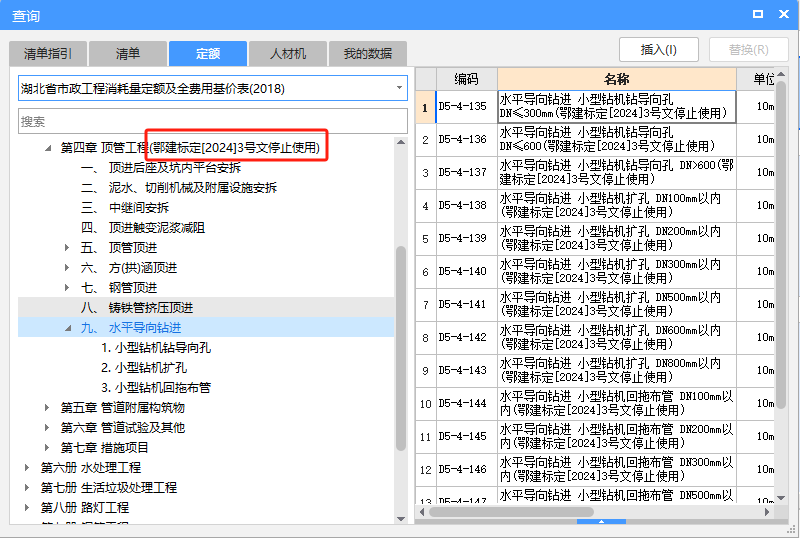Click the 名称 column header
This screenshot has width=800, height=538.
pyautogui.click(x=616, y=79)
